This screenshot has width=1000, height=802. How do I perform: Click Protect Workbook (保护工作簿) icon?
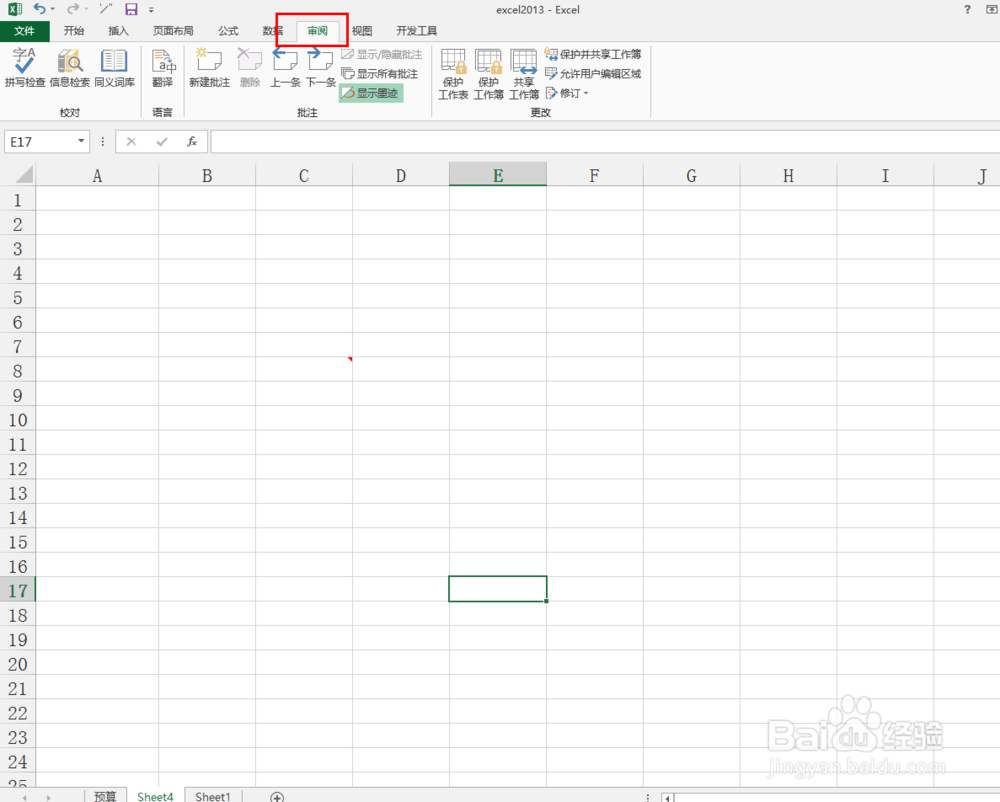pyautogui.click(x=489, y=74)
